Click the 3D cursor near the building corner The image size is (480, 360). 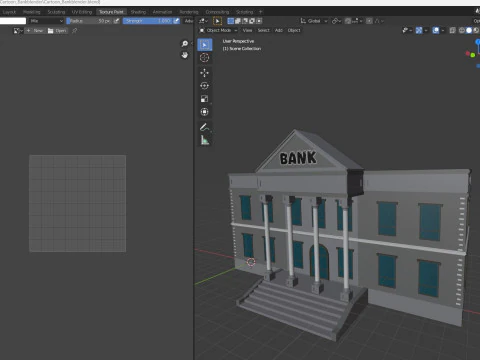coord(251,262)
